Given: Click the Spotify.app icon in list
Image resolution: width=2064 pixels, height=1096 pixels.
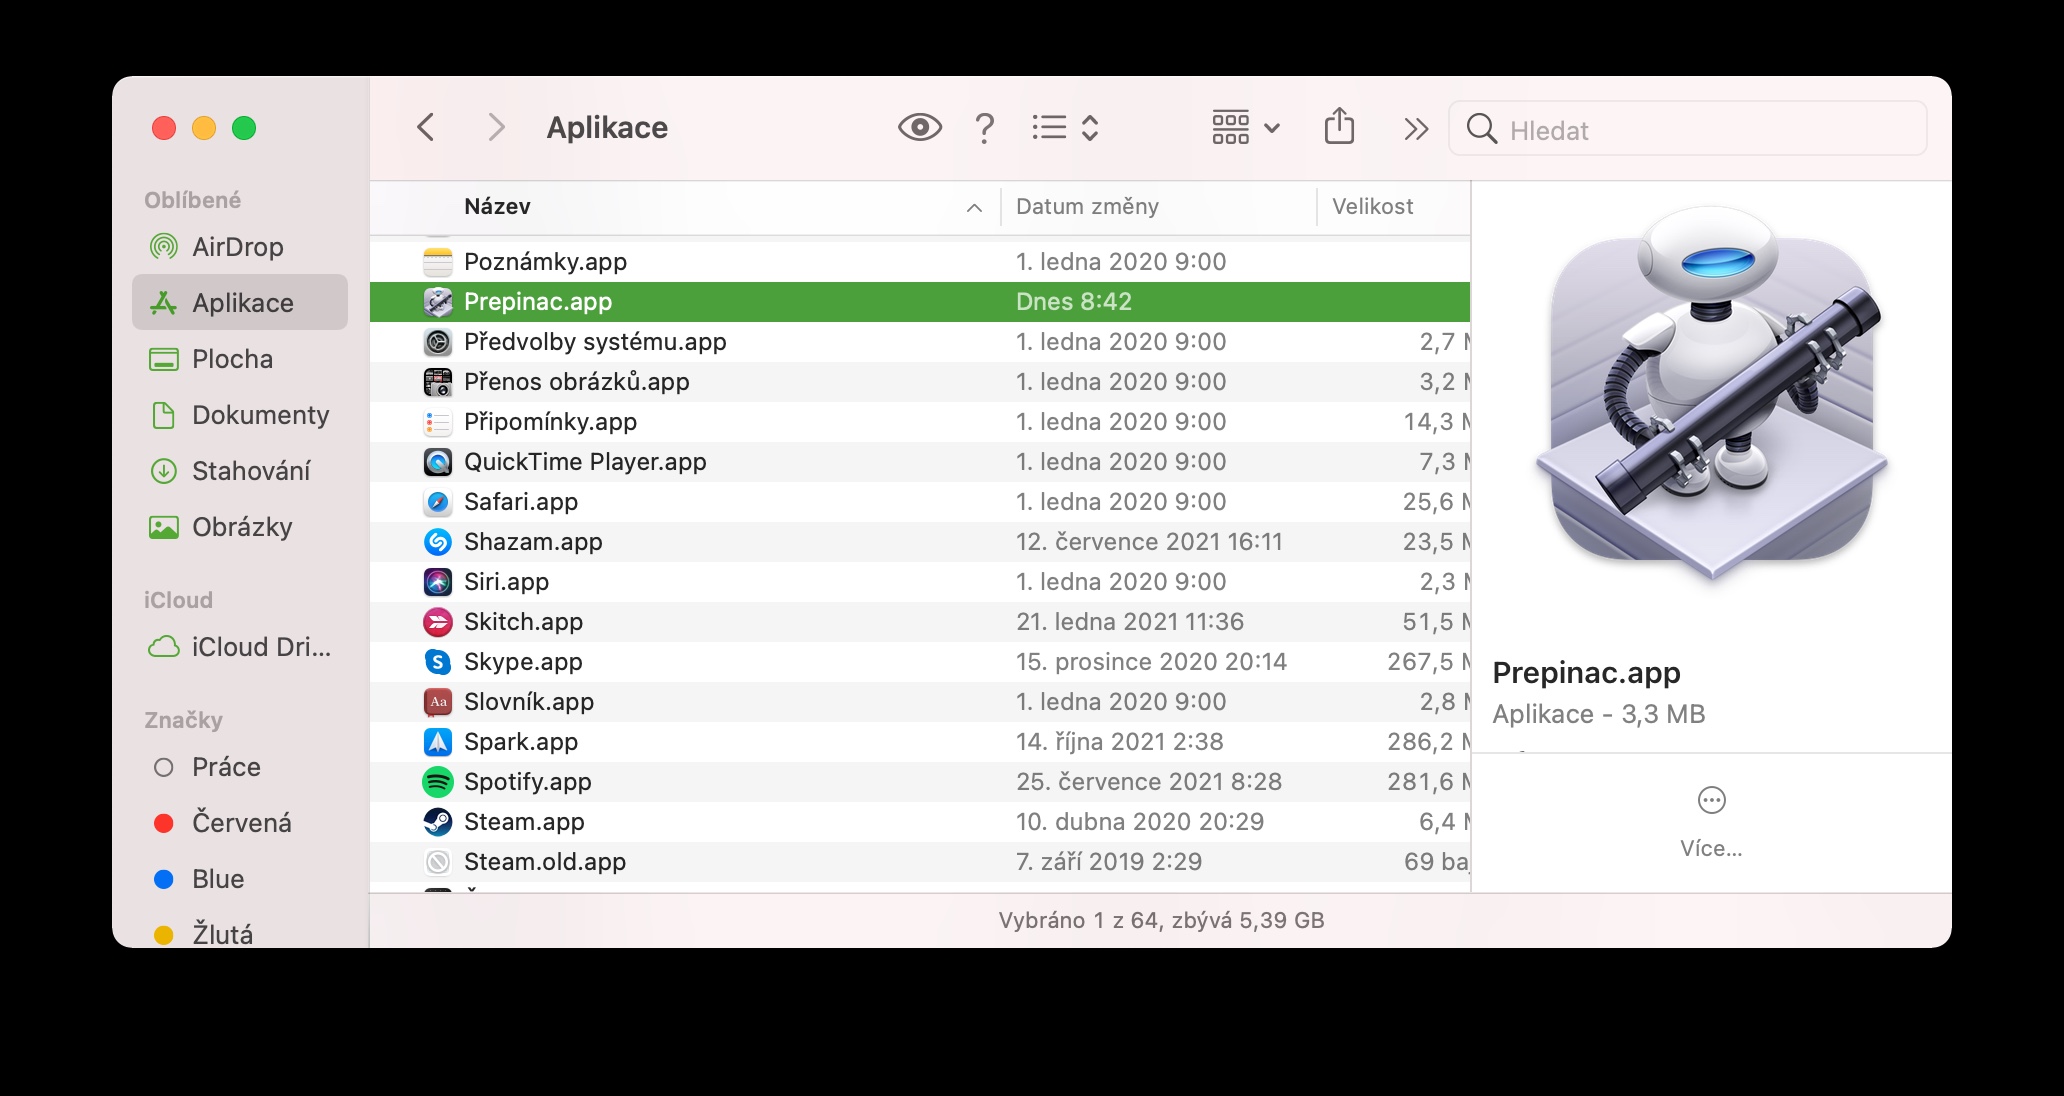Looking at the screenshot, I should (x=438, y=782).
